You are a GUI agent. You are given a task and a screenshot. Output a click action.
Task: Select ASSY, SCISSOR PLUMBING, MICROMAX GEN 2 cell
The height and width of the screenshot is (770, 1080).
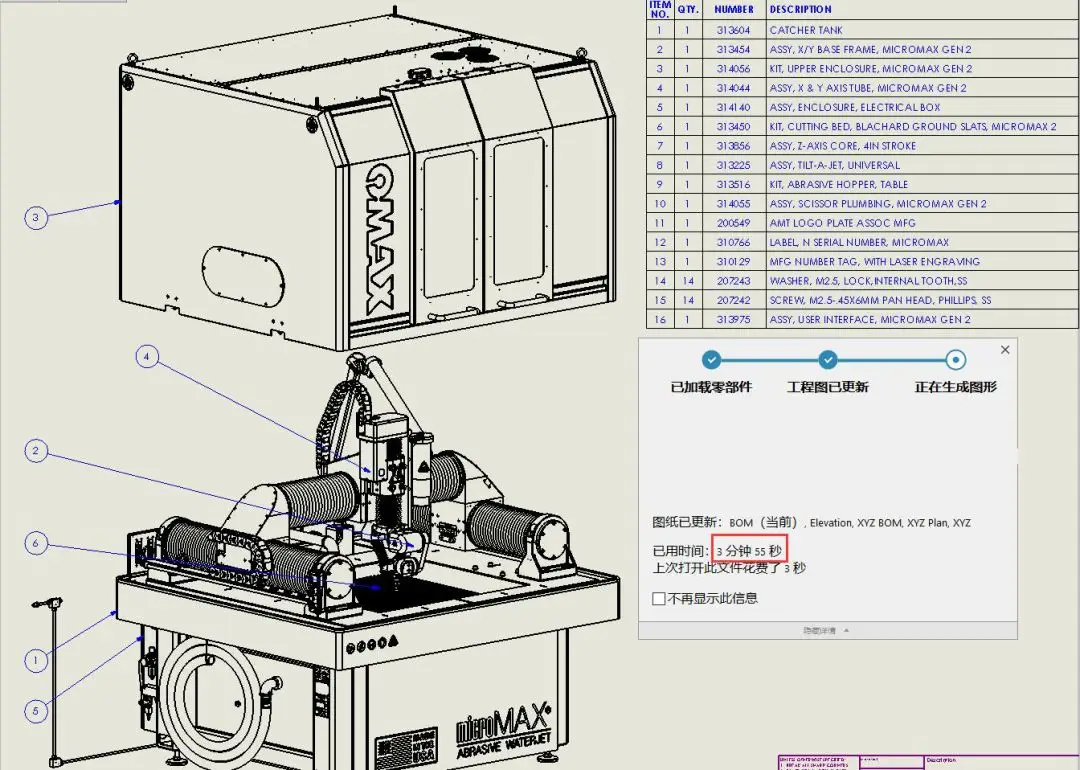[922, 204]
